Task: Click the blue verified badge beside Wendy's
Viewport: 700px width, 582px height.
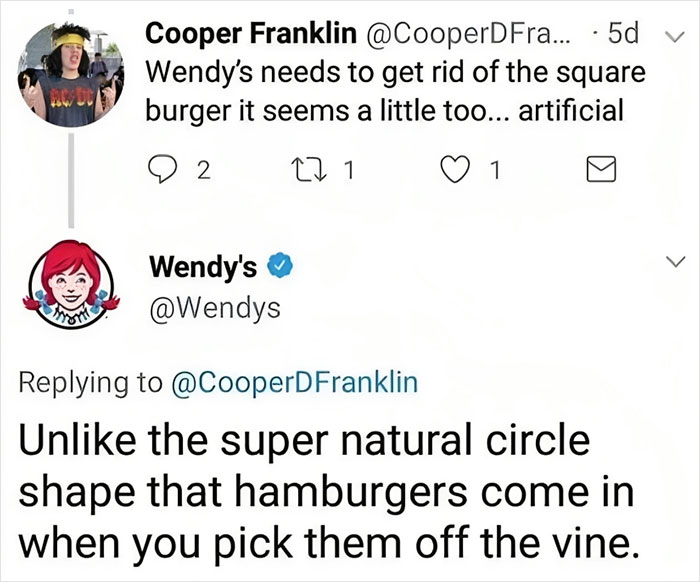Action: click(x=283, y=267)
